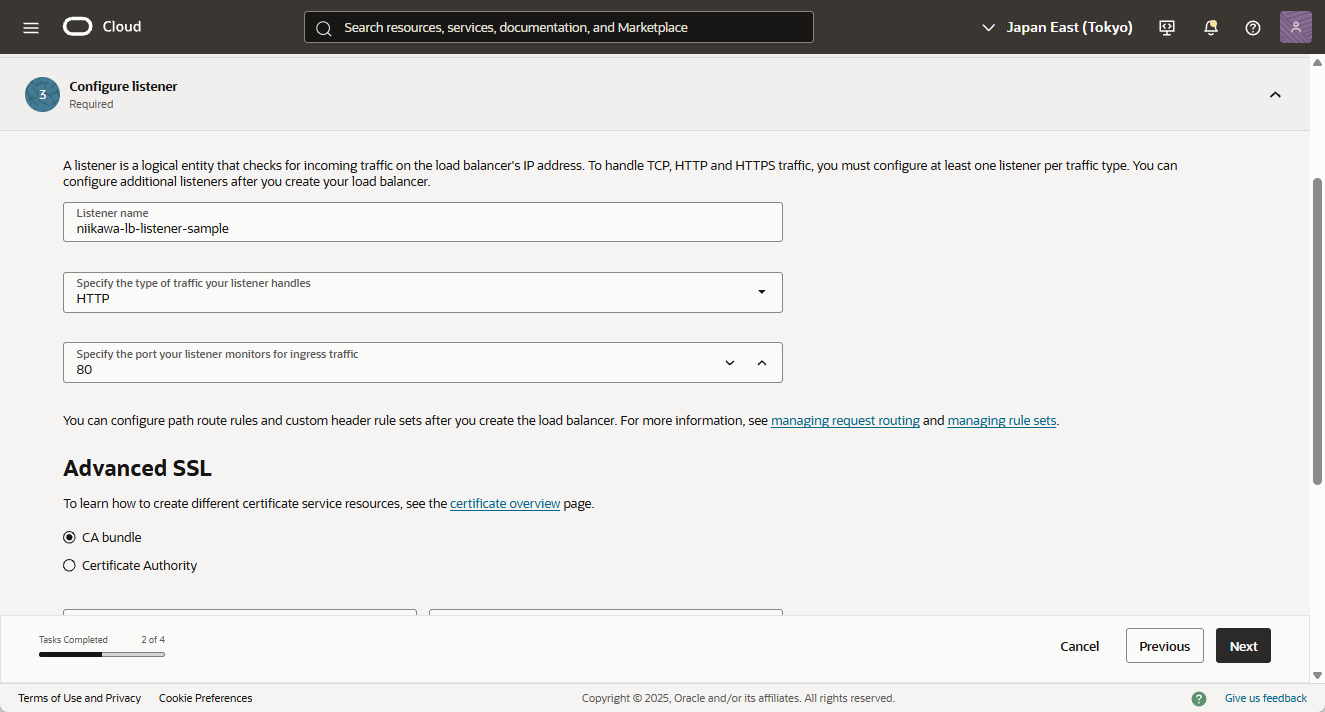Open the traffic type HTTP dropdown
This screenshot has height=712, width=1325.
pyautogui.click(x=422, y=292)
